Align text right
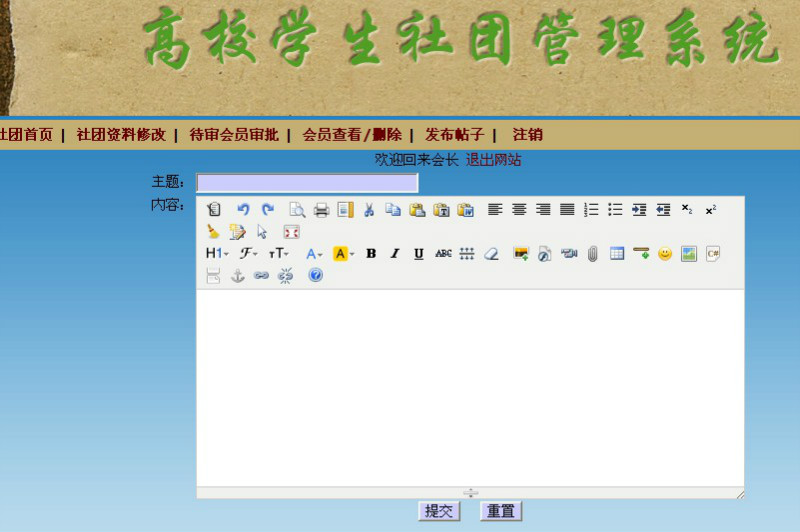 pos(543,210)
